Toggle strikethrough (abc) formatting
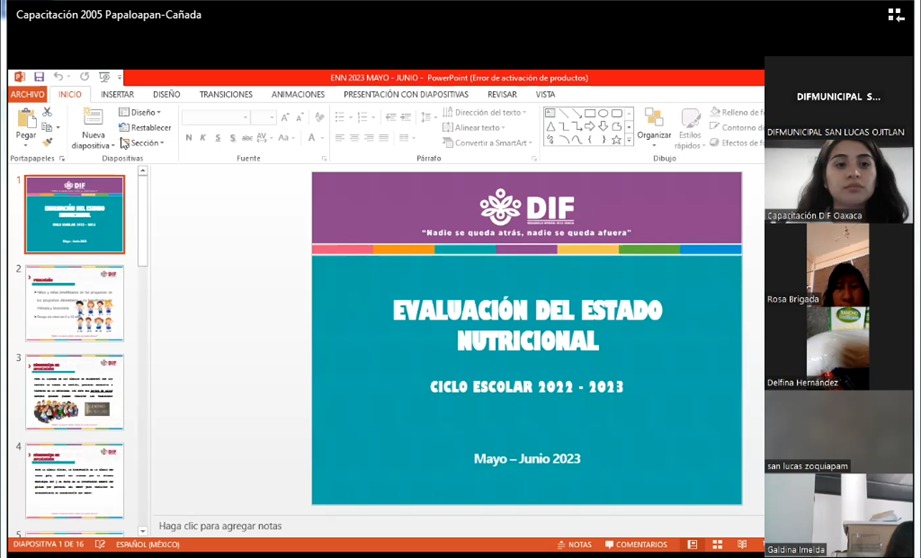 pyautogui.click(x=247, y=138)
